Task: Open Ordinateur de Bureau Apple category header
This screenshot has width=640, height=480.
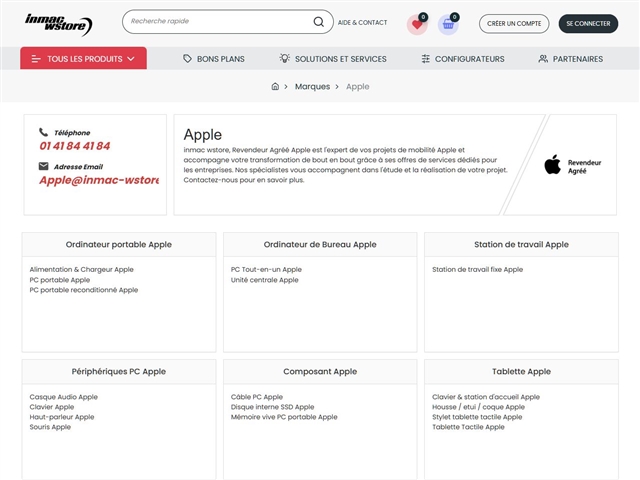Action: tap(320, 244)
